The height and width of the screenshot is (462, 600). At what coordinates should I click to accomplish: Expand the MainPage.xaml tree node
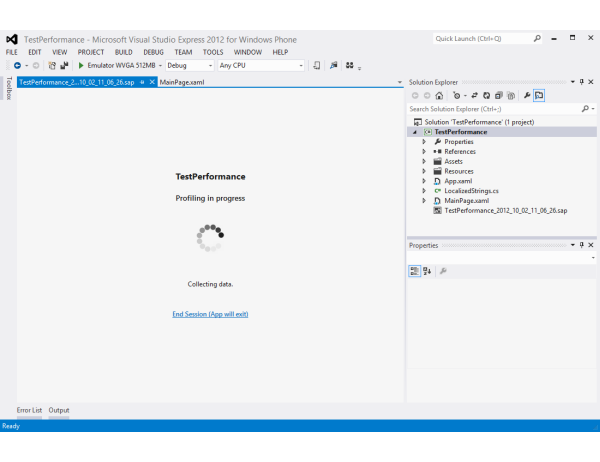[x=424, y=201]
